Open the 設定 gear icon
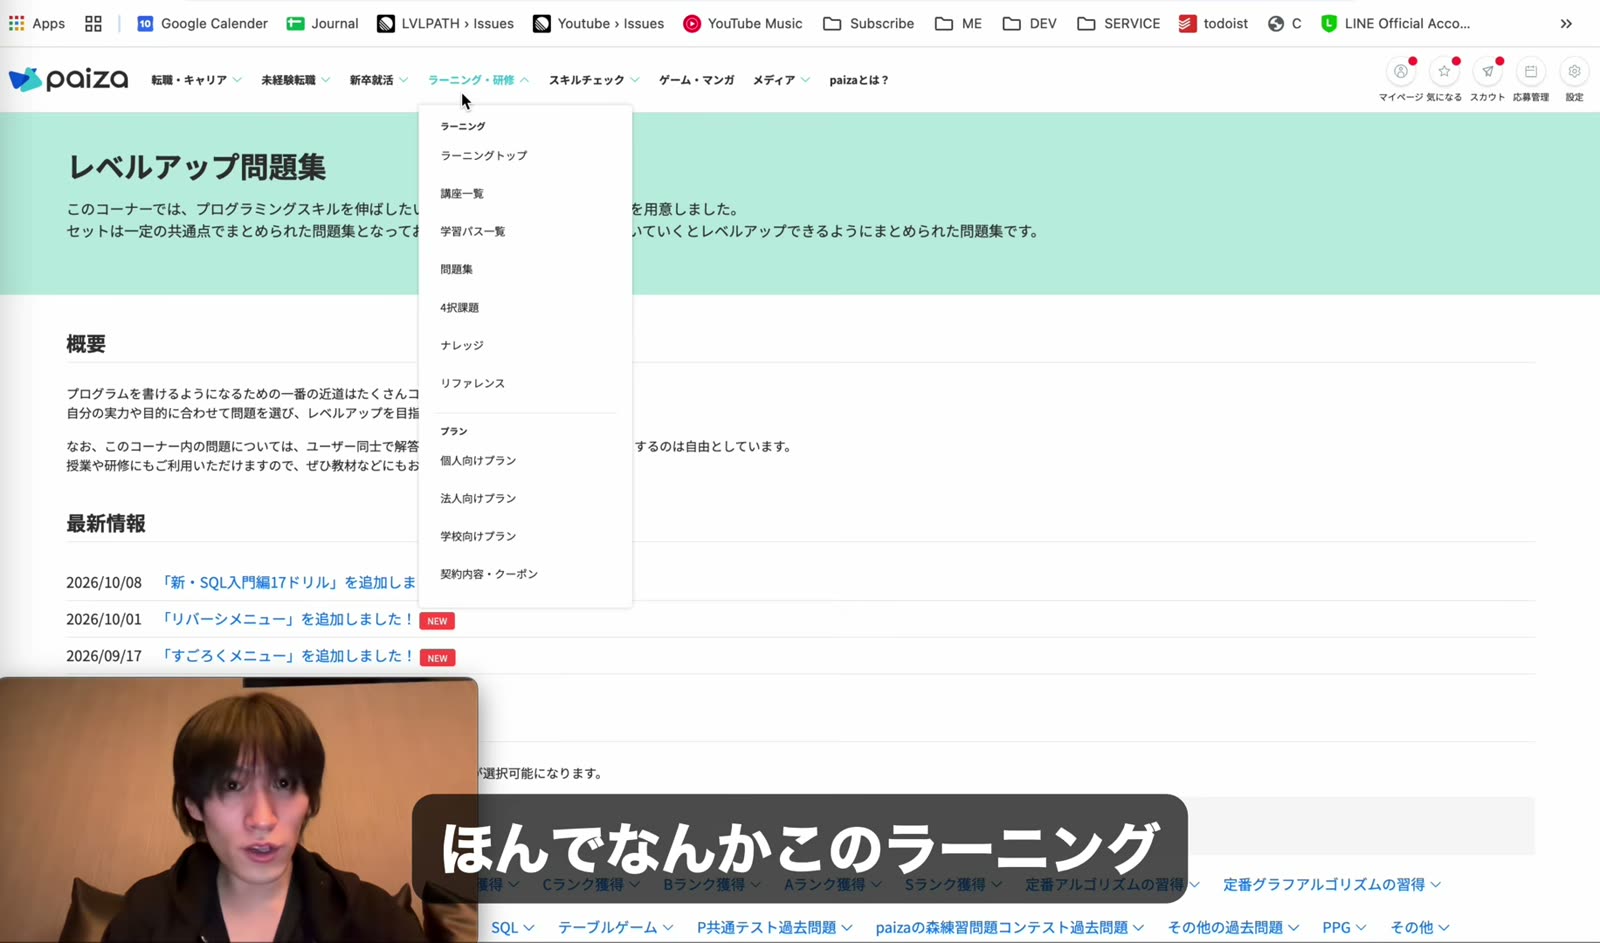This screenshot has height=943, width=1600. point(1574,72)
